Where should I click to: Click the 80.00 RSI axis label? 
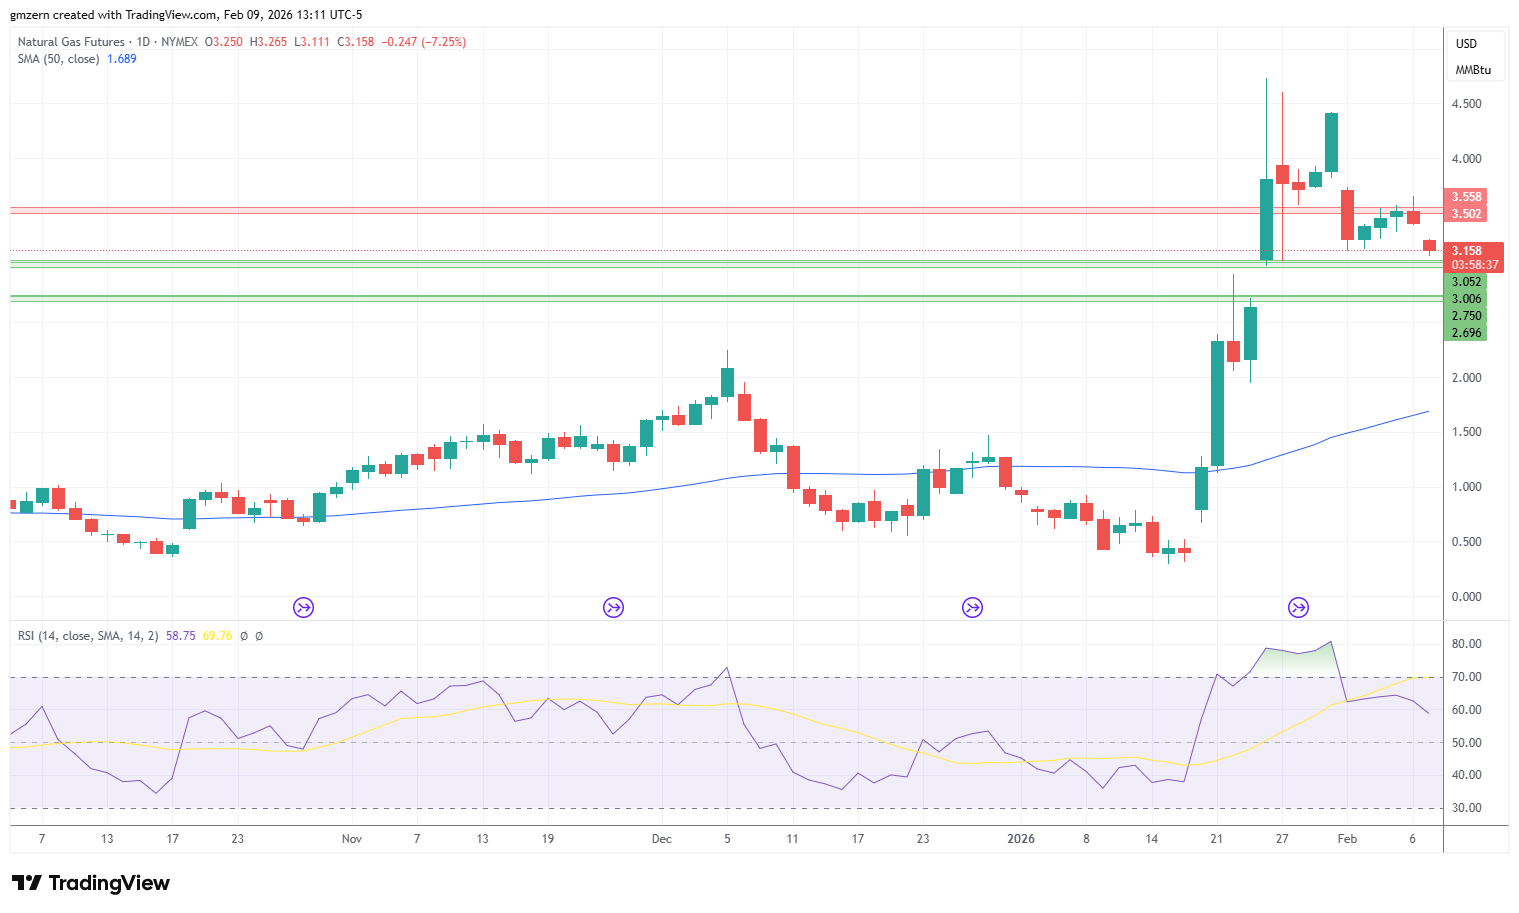pos(1466,644)
